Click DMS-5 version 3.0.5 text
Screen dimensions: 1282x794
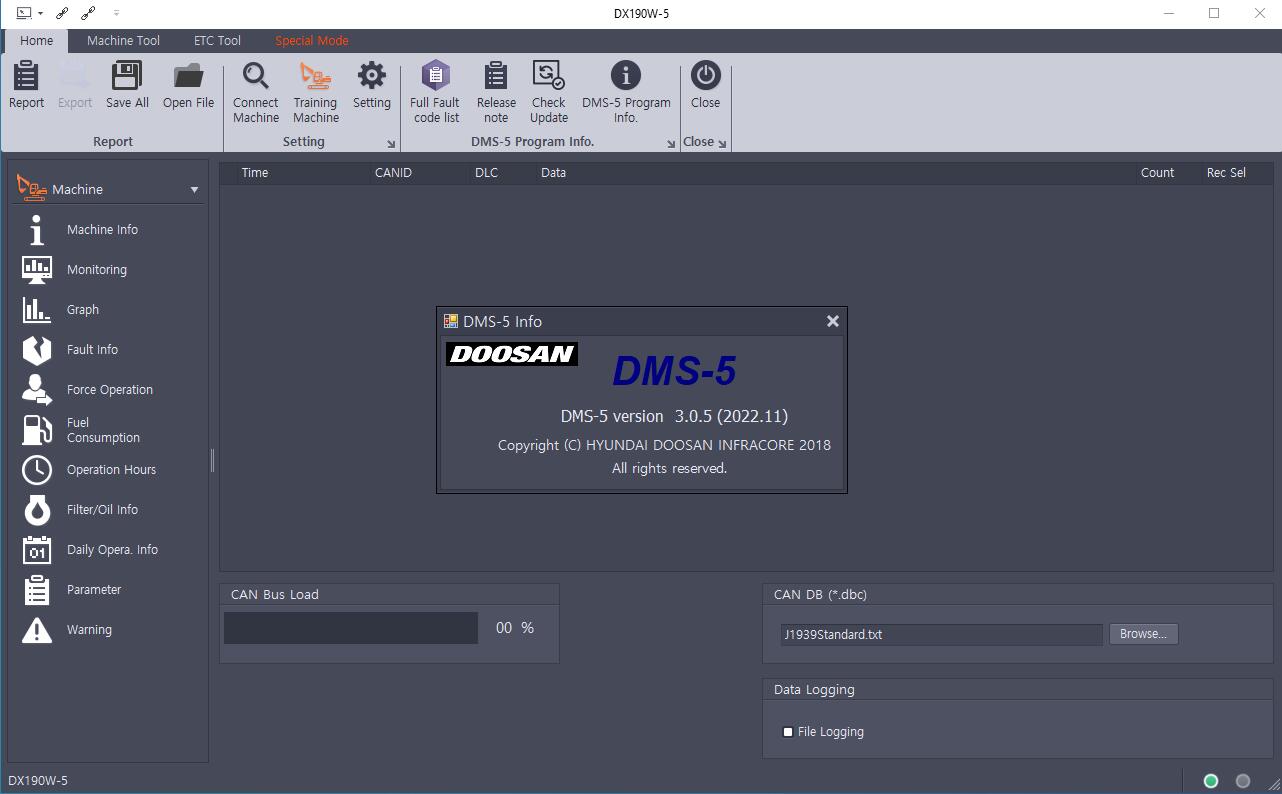pyautogui.click(x=674, y=416)
